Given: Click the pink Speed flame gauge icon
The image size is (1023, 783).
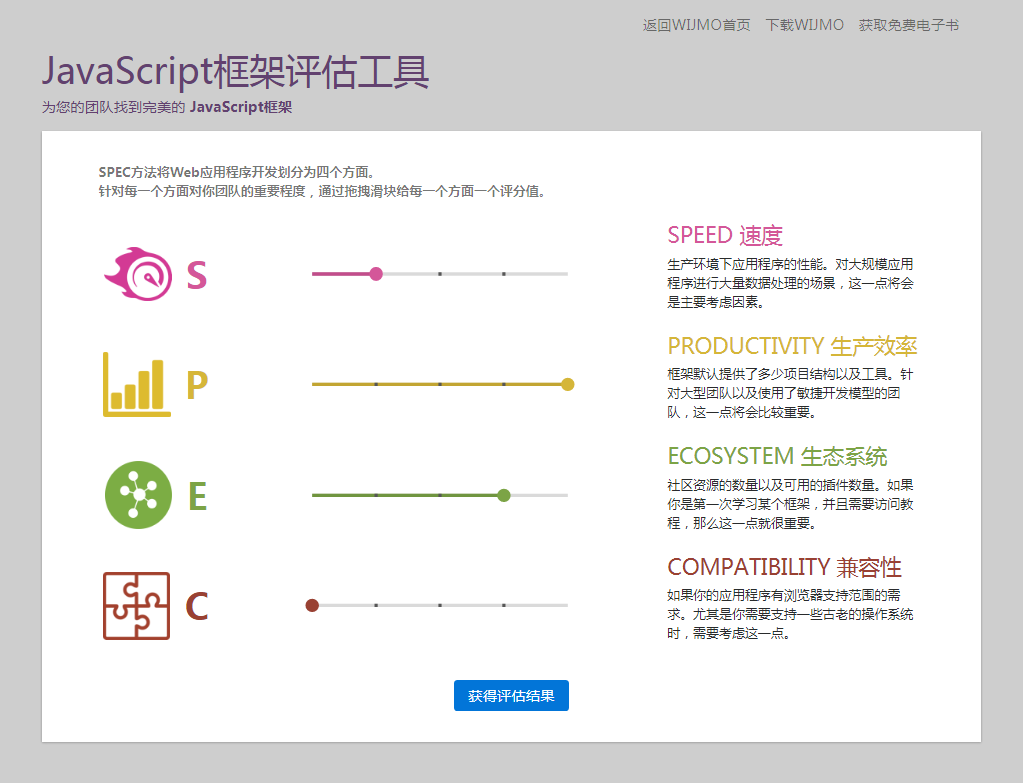Looking at the screenshot, I should pos(138,273).
